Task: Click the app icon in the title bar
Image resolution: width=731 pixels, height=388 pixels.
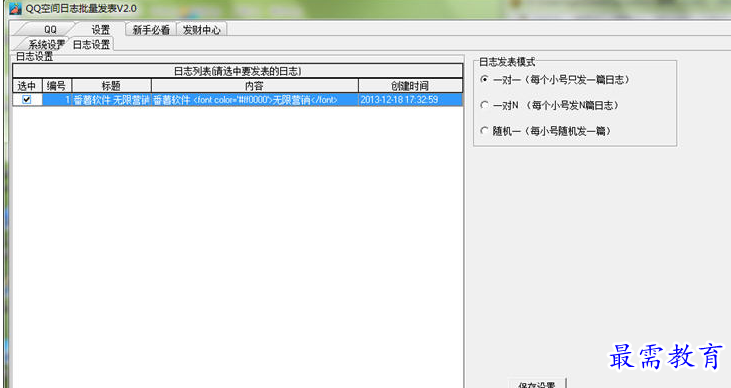Action: pos(15,8)
